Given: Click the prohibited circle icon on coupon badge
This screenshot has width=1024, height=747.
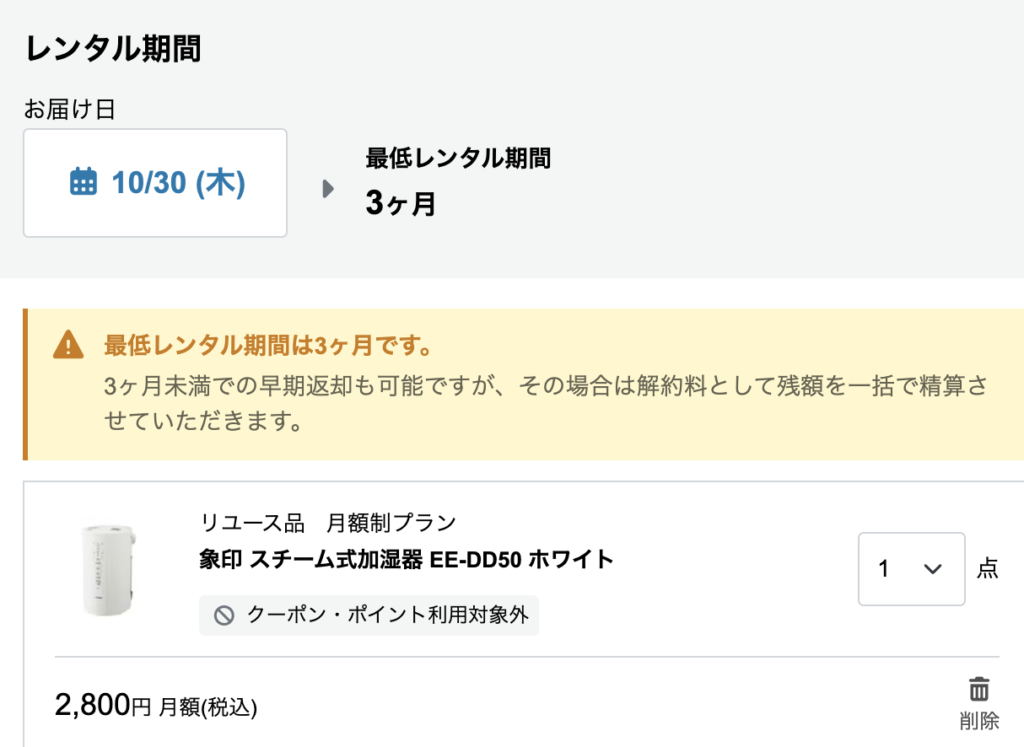Looking at the screenshot, I should point(224,615).
